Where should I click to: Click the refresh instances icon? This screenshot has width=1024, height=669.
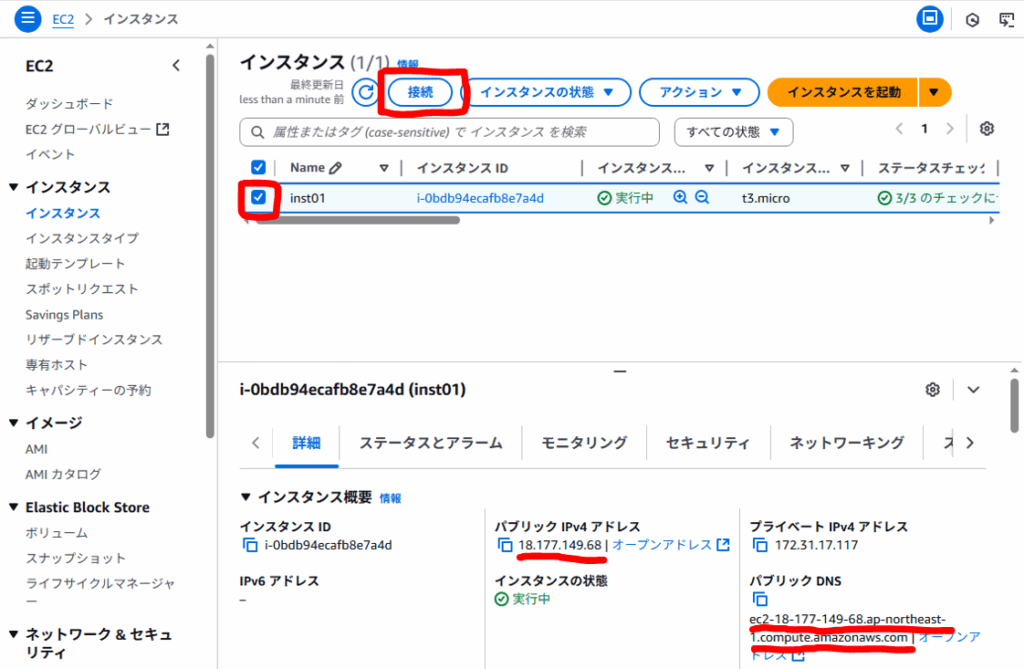tap(366, 92)
